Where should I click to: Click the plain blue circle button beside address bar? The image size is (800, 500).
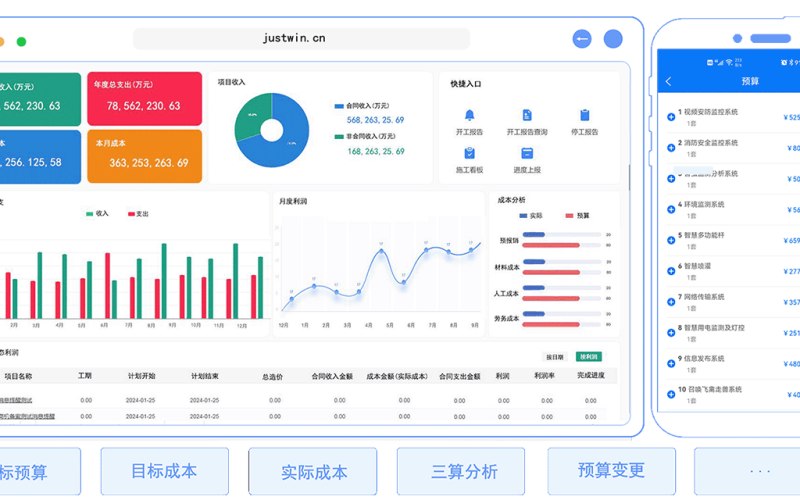613,39
